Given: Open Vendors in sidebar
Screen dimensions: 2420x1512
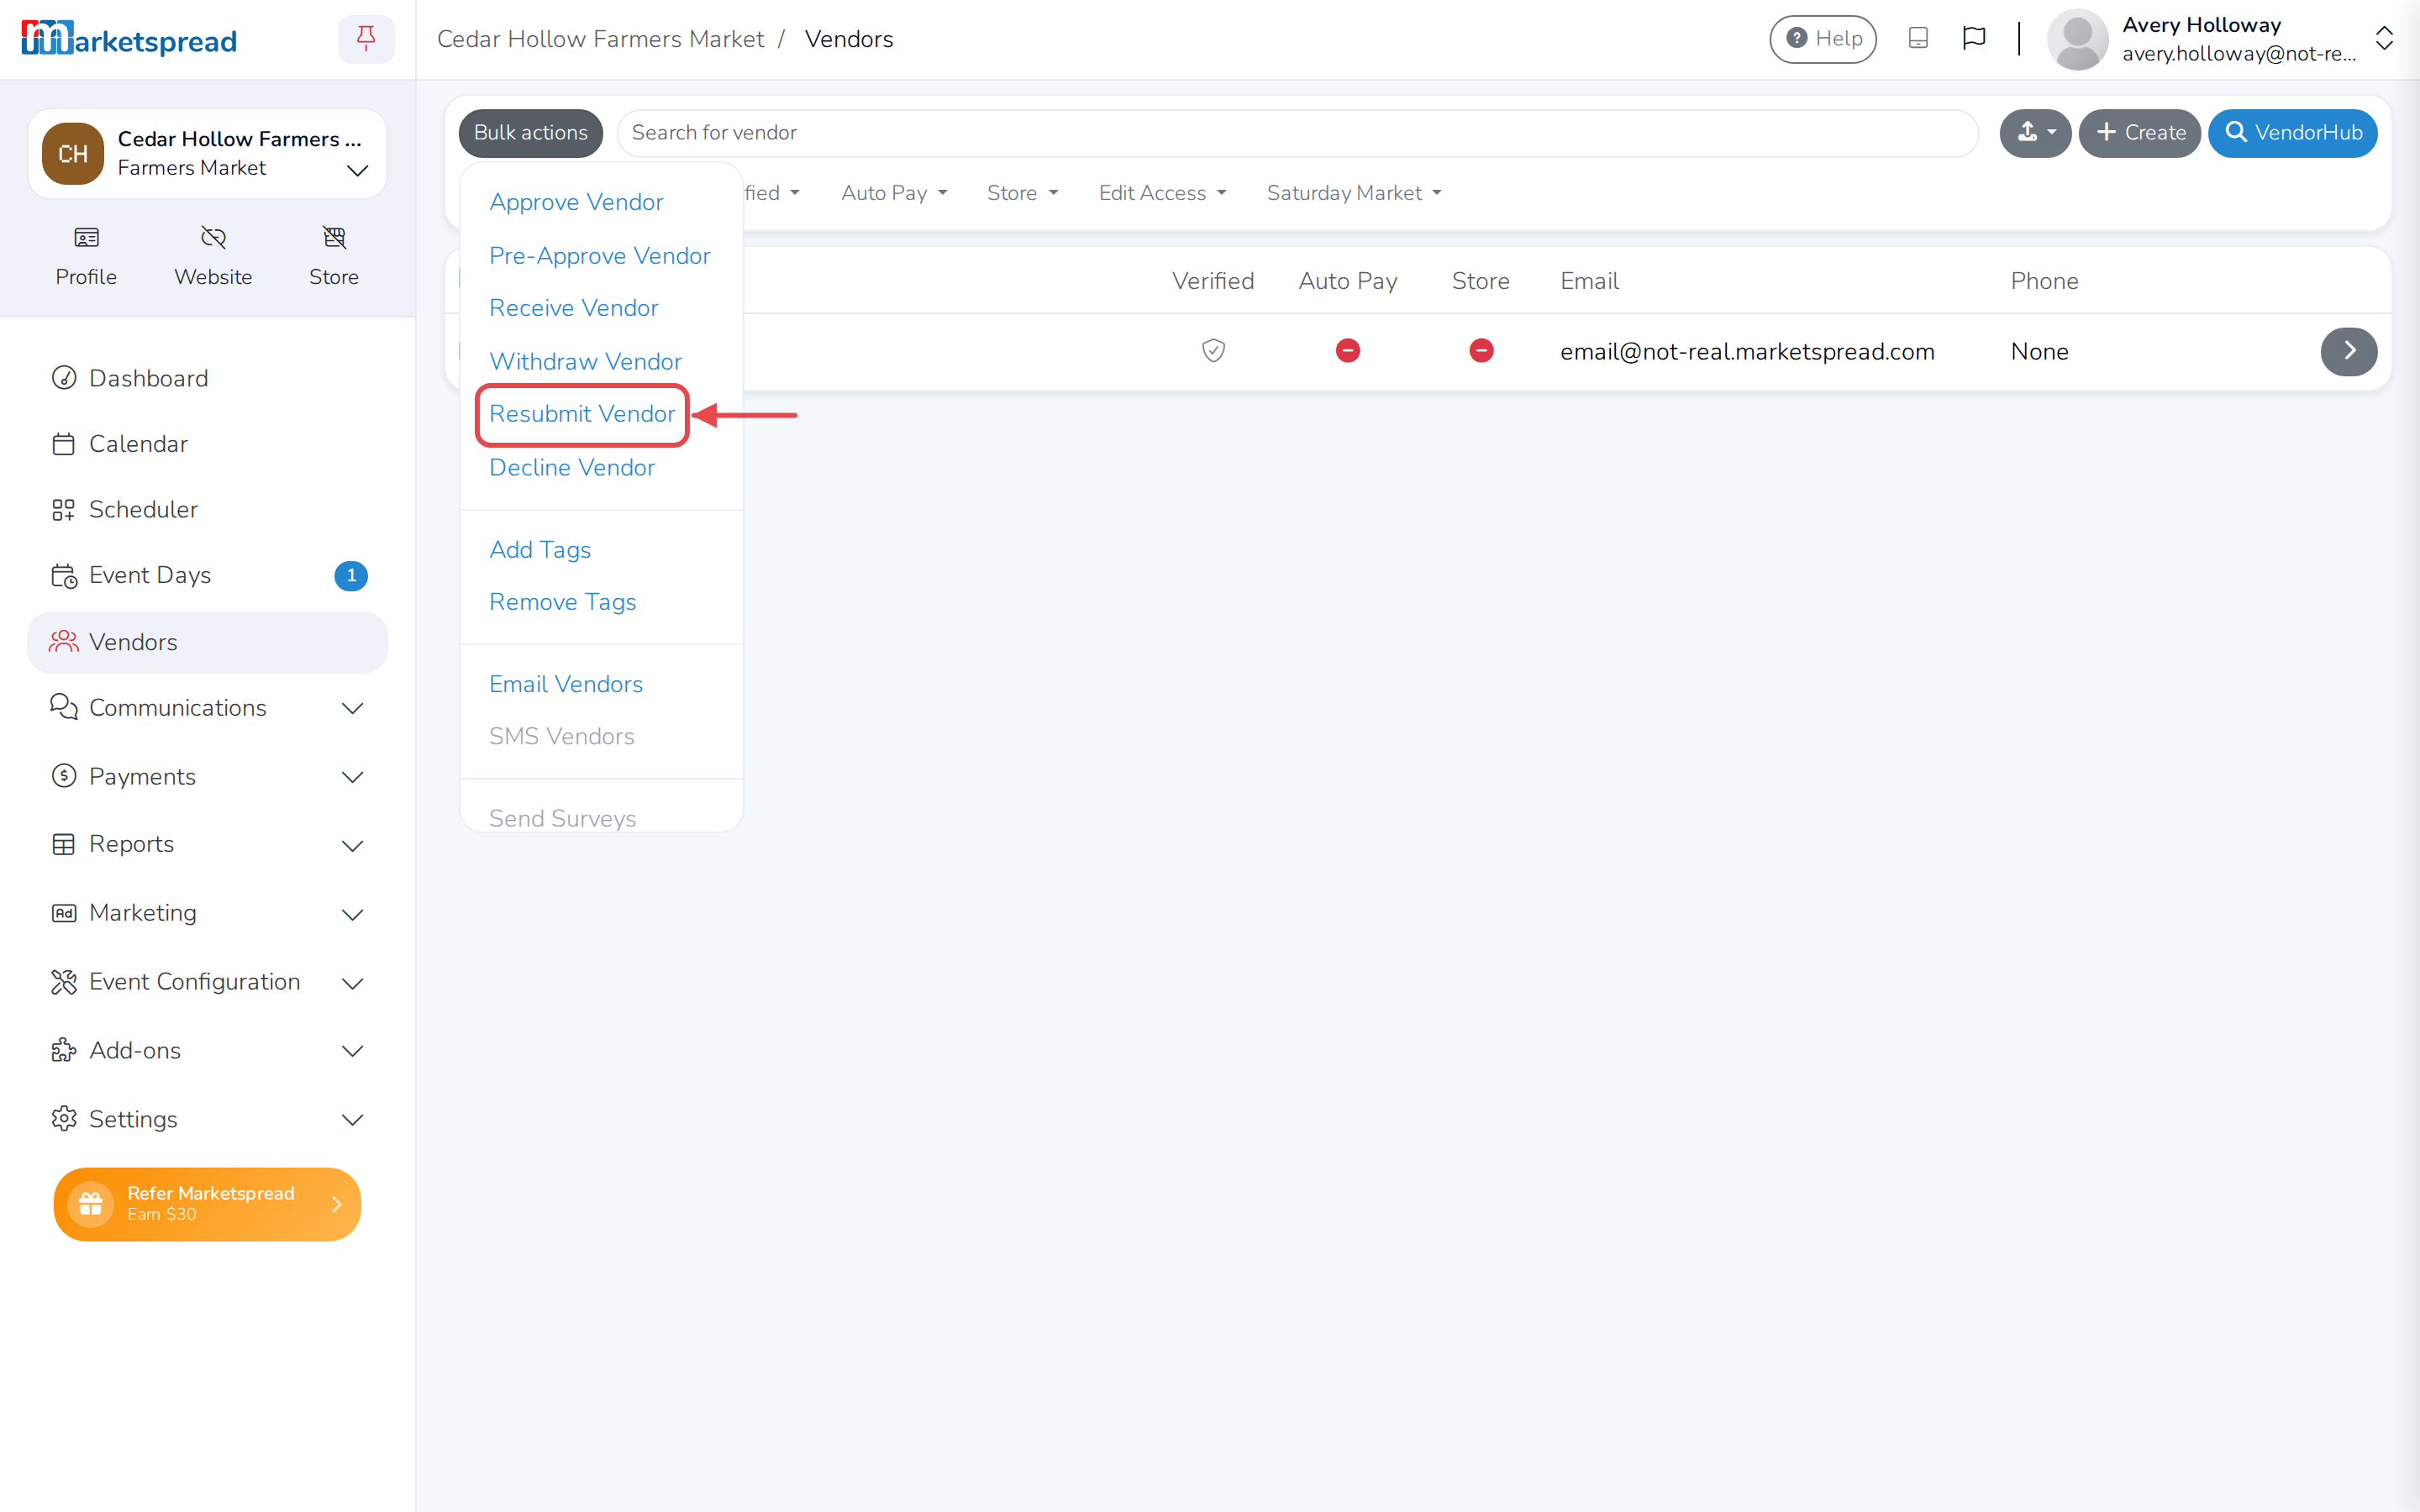Looking at the screenshot, I should click(207, 642).
